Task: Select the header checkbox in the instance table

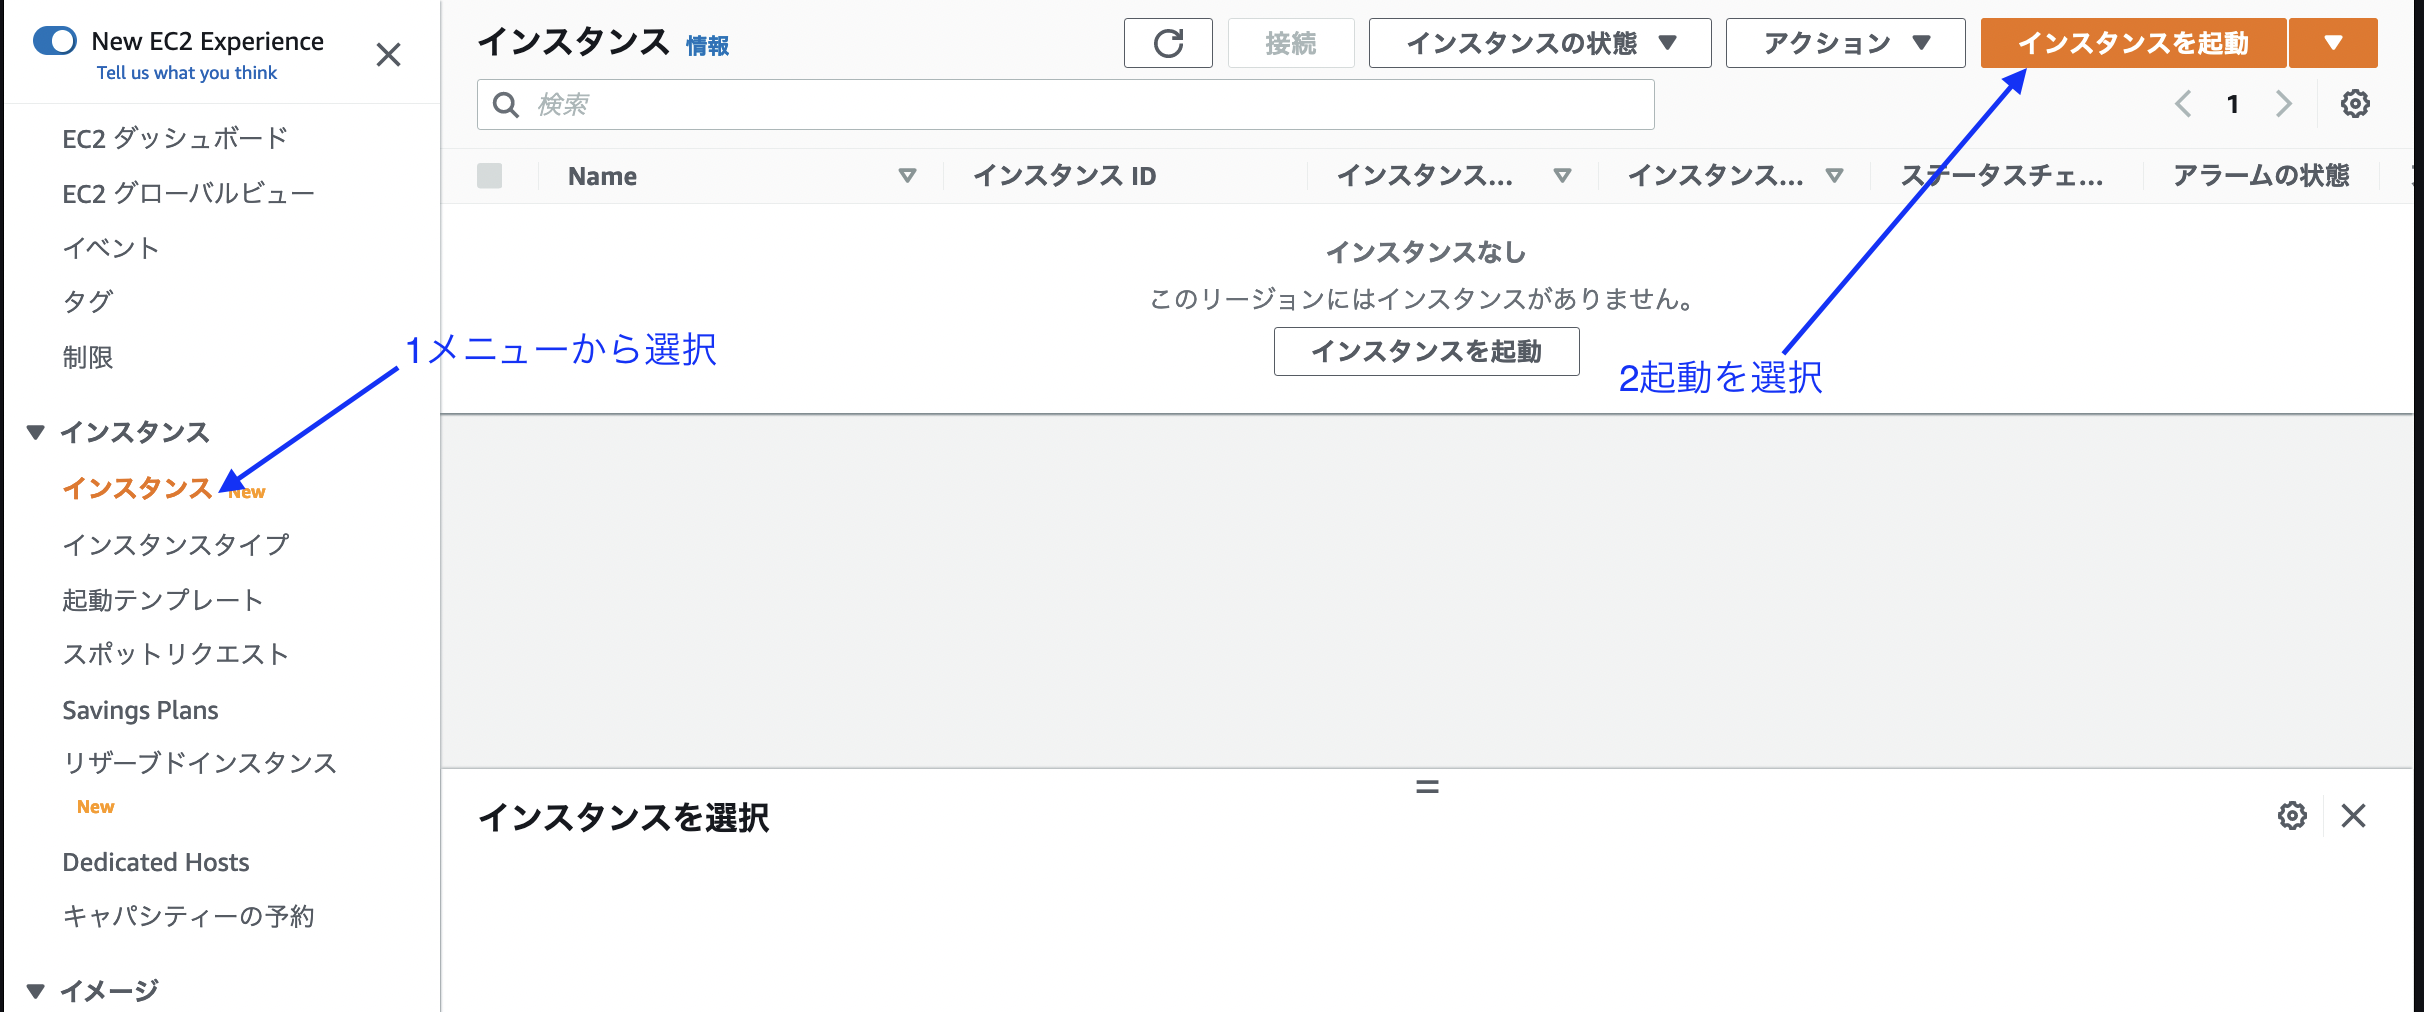Action: (491, 175)
